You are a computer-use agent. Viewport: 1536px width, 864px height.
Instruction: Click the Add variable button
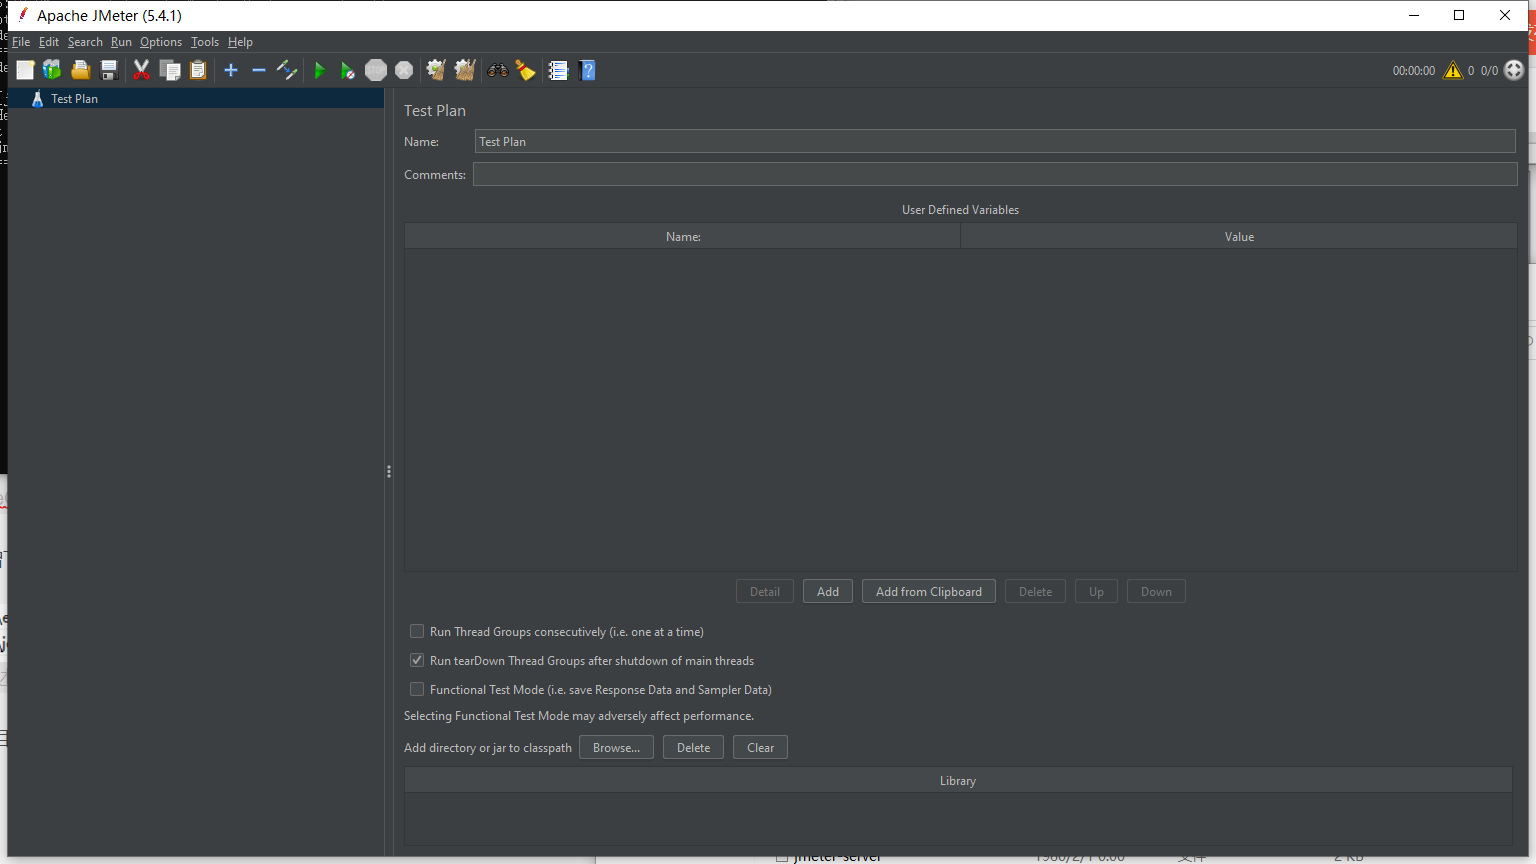click(x=828, y=592)
